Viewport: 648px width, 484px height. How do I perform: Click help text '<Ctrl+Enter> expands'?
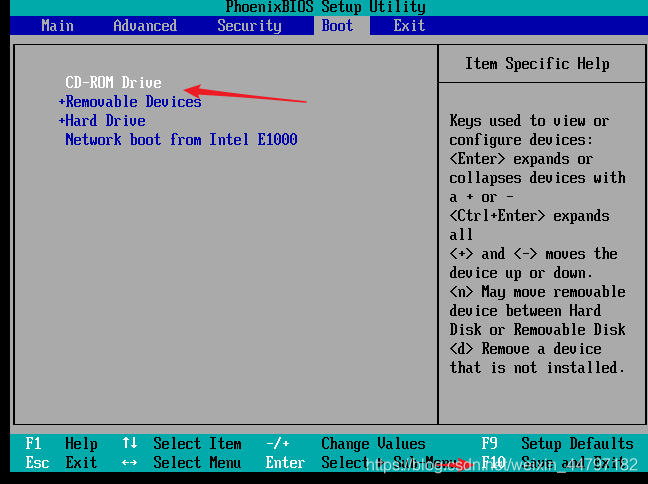click(x=529, y=216)
